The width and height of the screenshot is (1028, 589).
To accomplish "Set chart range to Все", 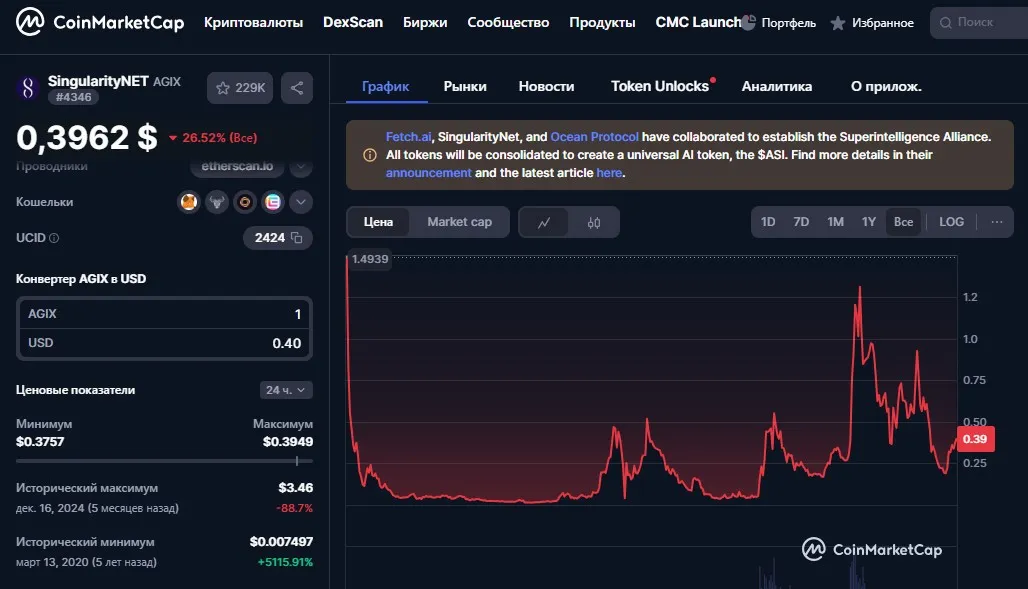I will point(903,222).
